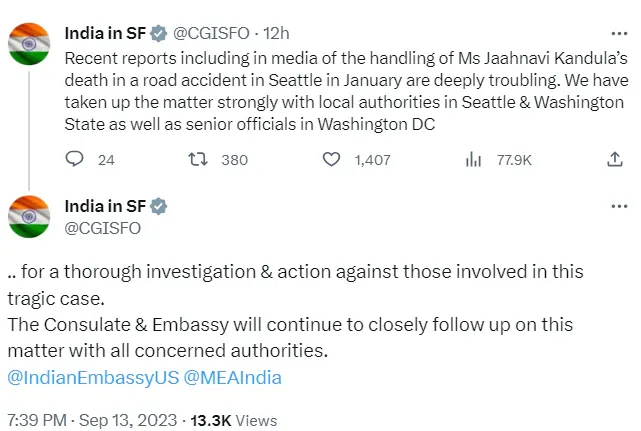Open the three-dot menu on second tweet
This screenshot has width=641, height=431.
pyautogui.click(x=619, y=207)
